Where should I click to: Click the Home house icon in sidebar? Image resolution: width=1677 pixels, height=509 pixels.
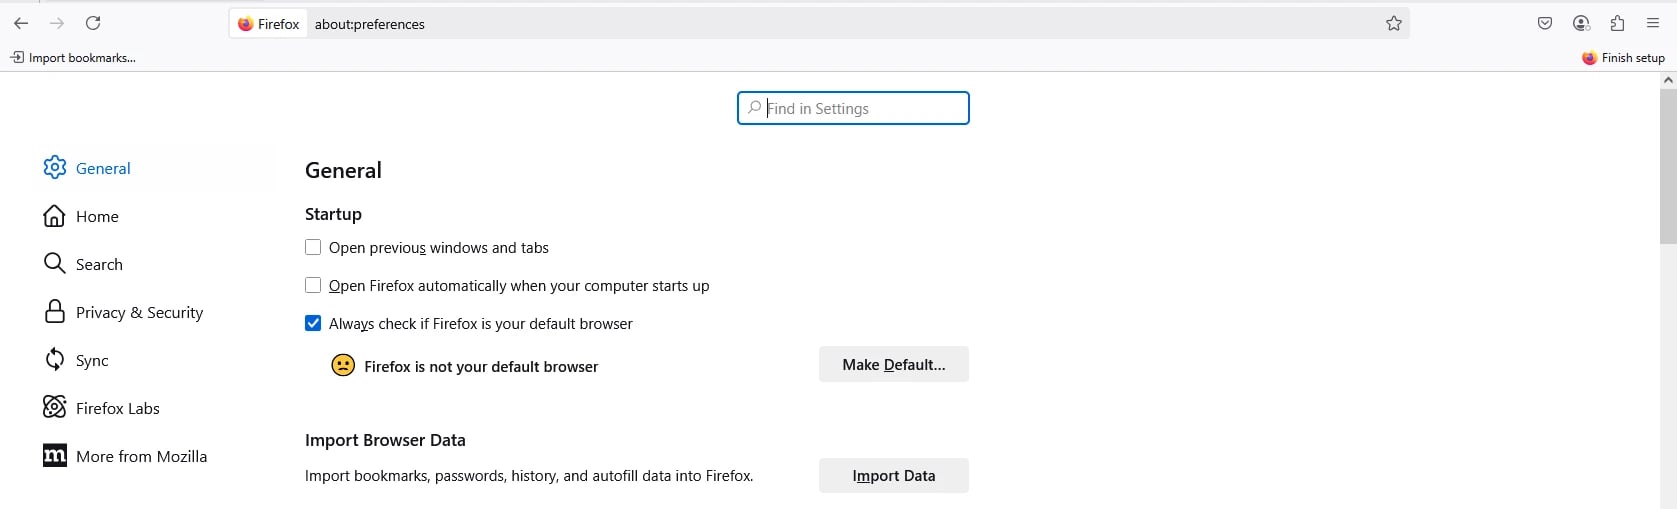(55, 216)
